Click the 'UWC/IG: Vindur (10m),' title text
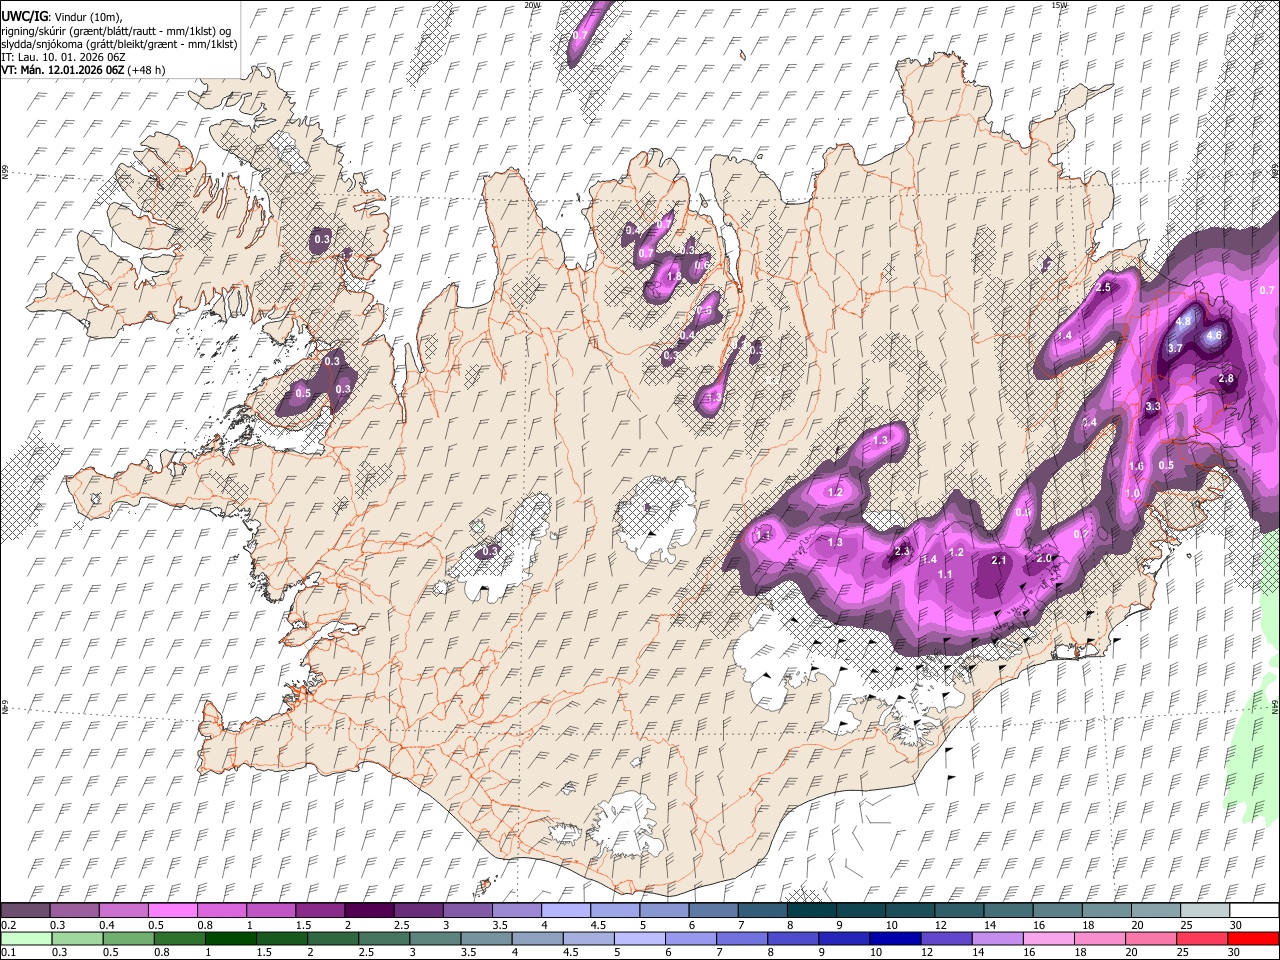Image resolution: width=1280 pixels, height=960 pixels. 61,17
